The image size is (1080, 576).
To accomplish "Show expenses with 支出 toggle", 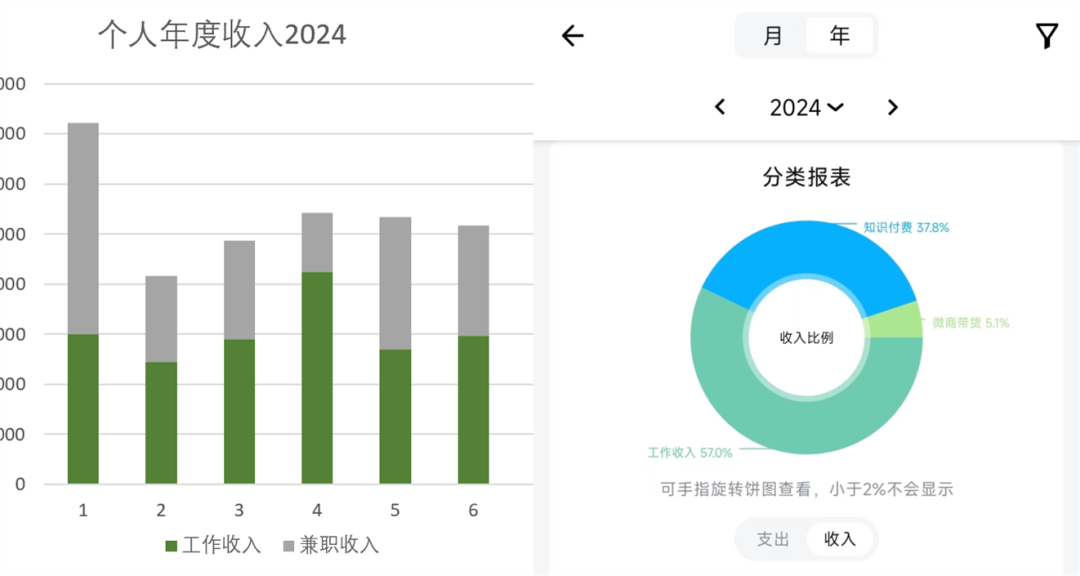I will point(773,539).
